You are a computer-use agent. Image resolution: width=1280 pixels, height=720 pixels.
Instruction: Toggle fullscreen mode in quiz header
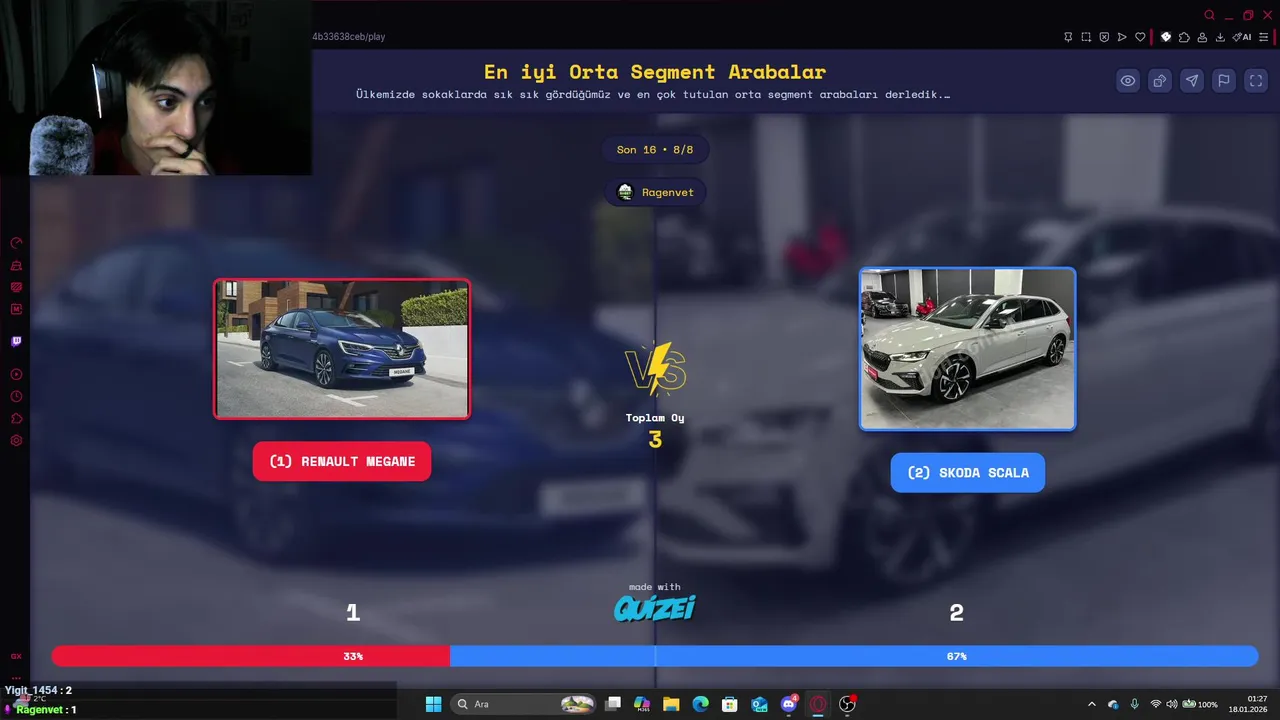click(1256, 81)
